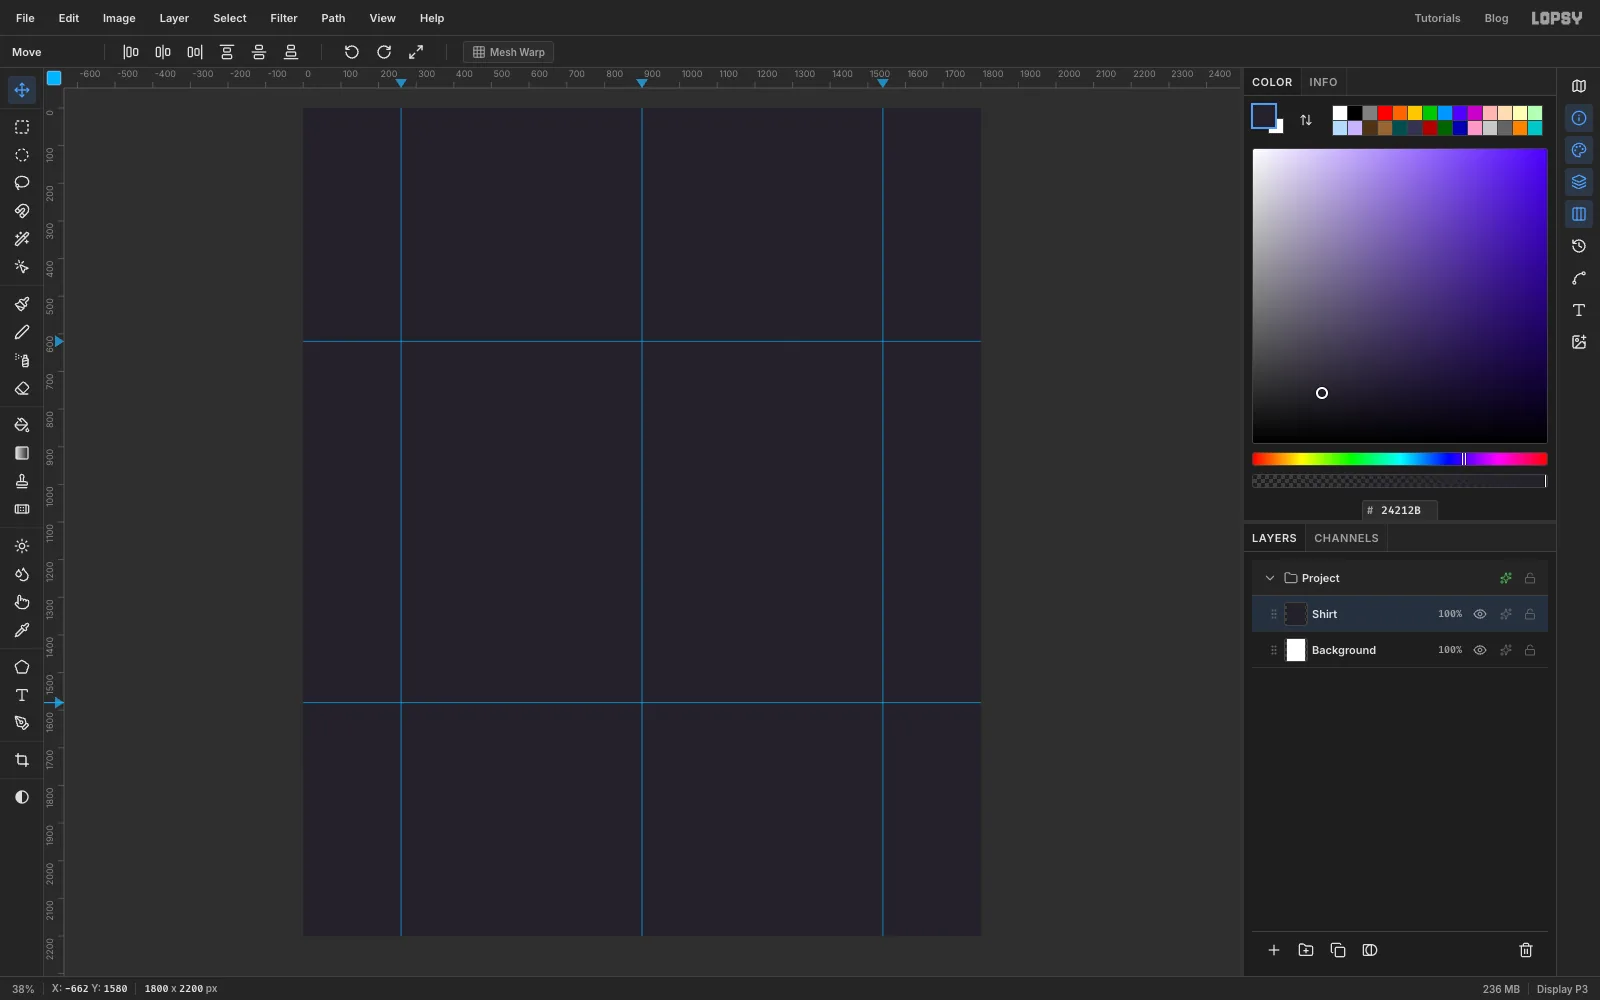Pick the Pencil tool
The width and height of the screenshot is (1600, 1000).
click(21, 332)
